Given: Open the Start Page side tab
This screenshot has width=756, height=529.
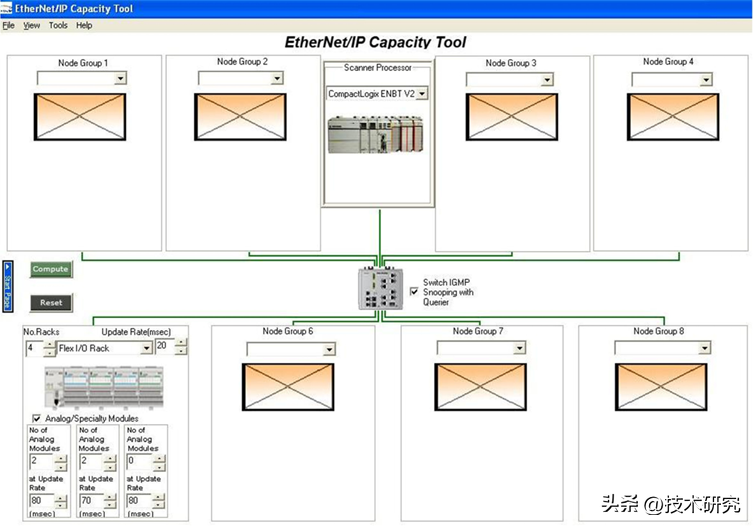Looking at the screenshot, I should point(7,286).
